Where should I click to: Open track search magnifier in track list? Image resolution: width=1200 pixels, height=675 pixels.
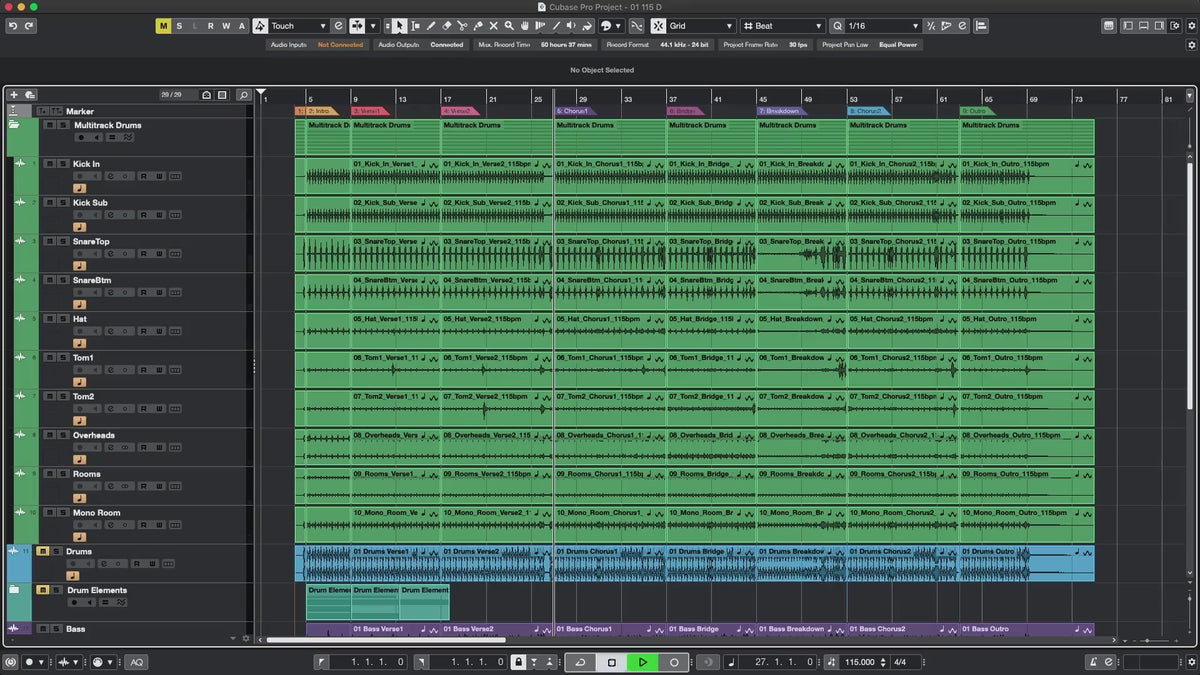pos(243,95)
